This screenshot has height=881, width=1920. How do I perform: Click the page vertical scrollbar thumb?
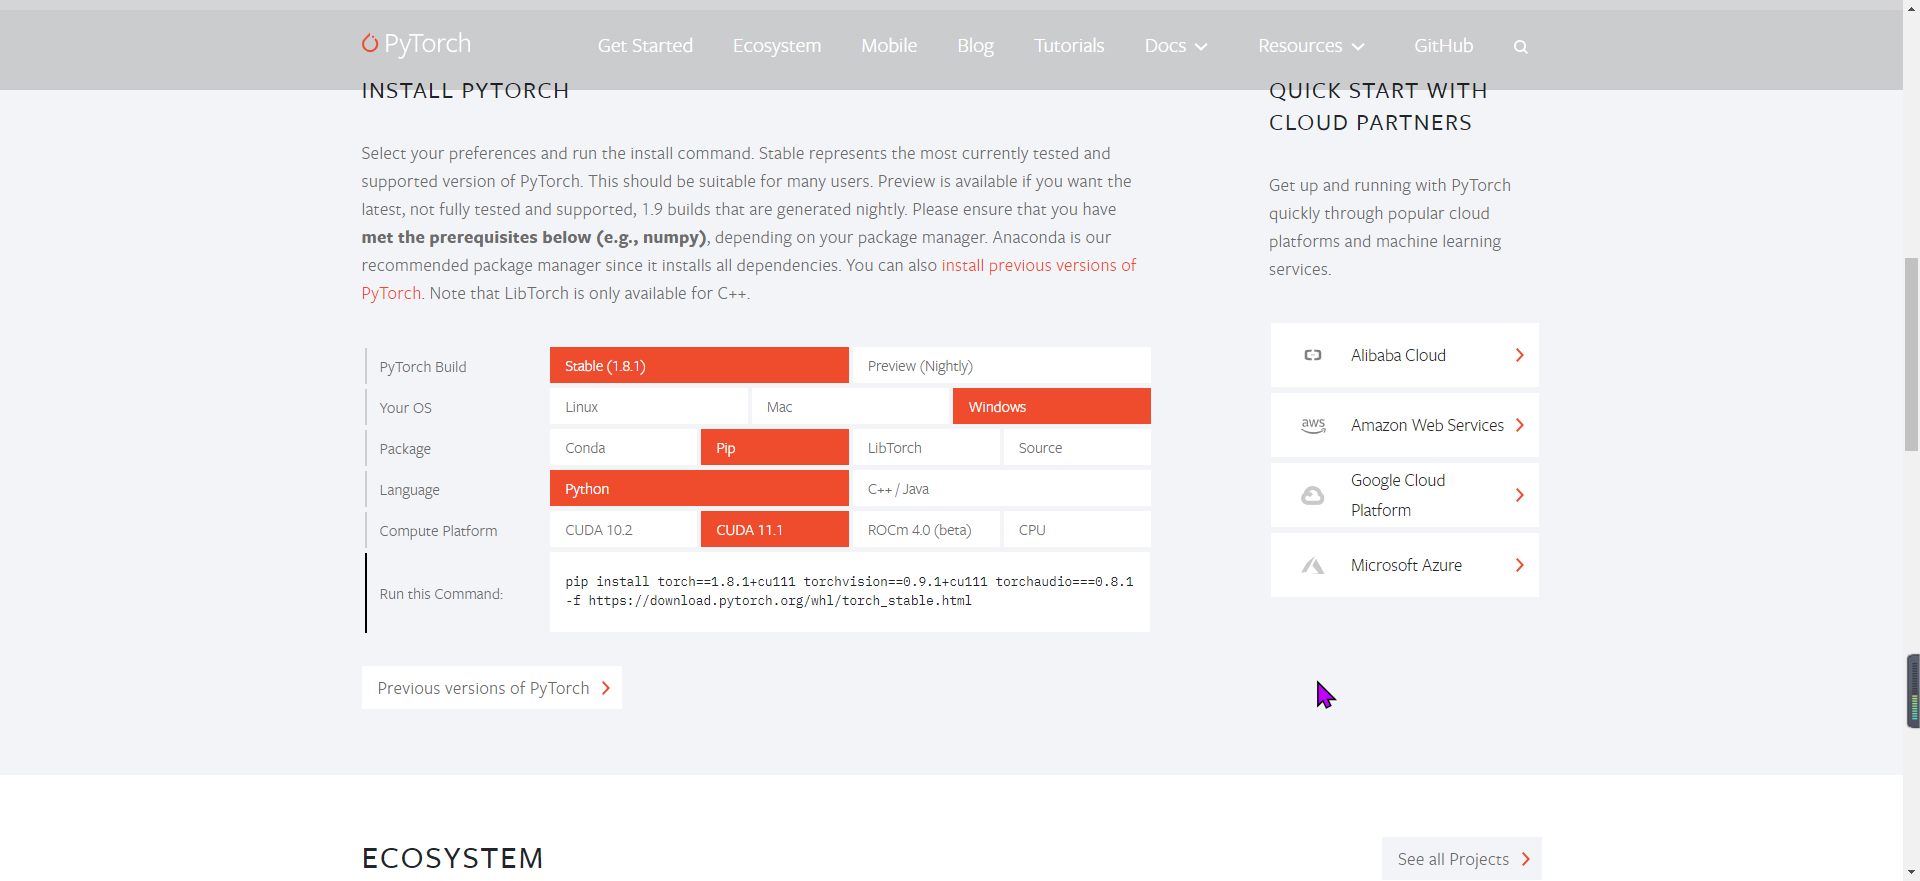[x=1911, y=355]
